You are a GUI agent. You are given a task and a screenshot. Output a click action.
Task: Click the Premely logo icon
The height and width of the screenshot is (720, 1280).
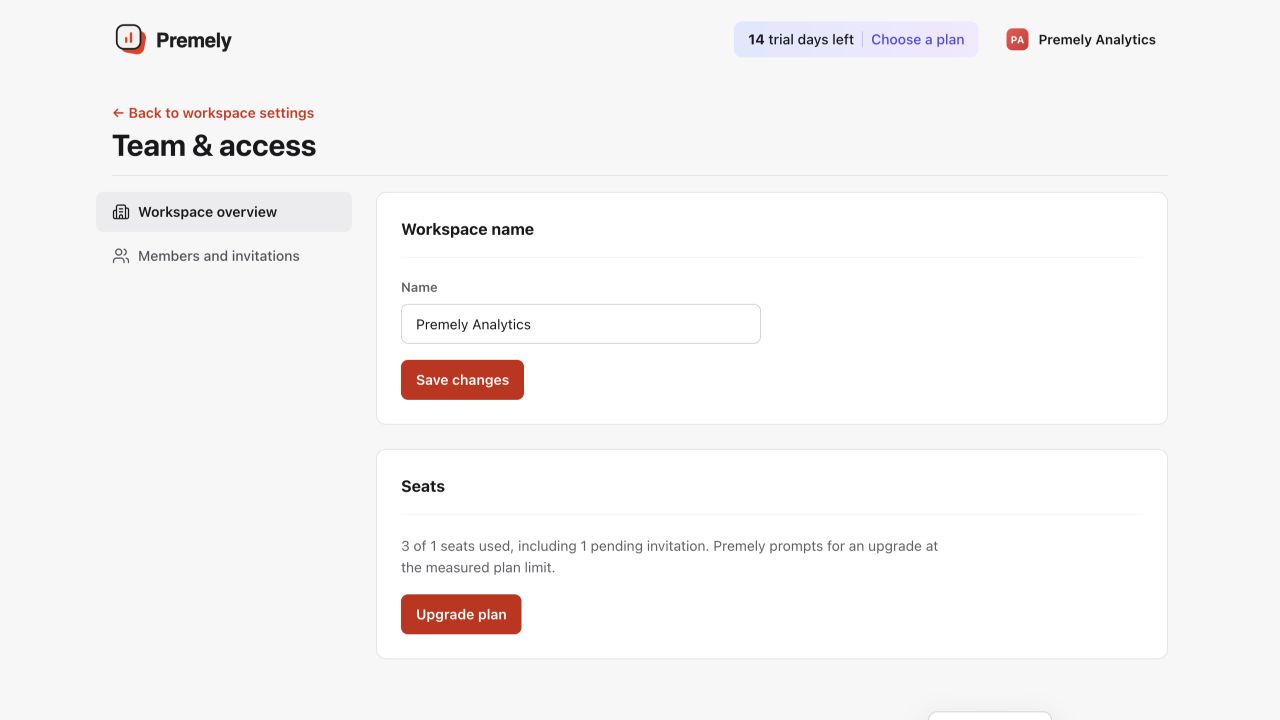(x=130, y=39)
